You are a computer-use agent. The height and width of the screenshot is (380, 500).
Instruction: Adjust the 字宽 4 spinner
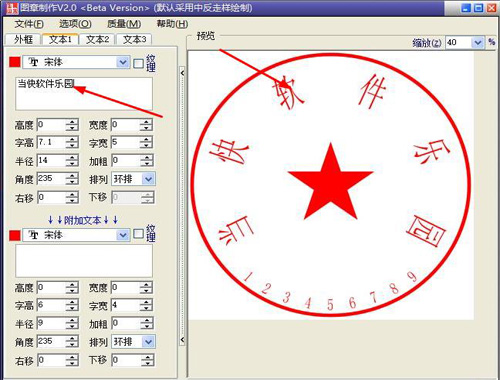click(146, 305)
